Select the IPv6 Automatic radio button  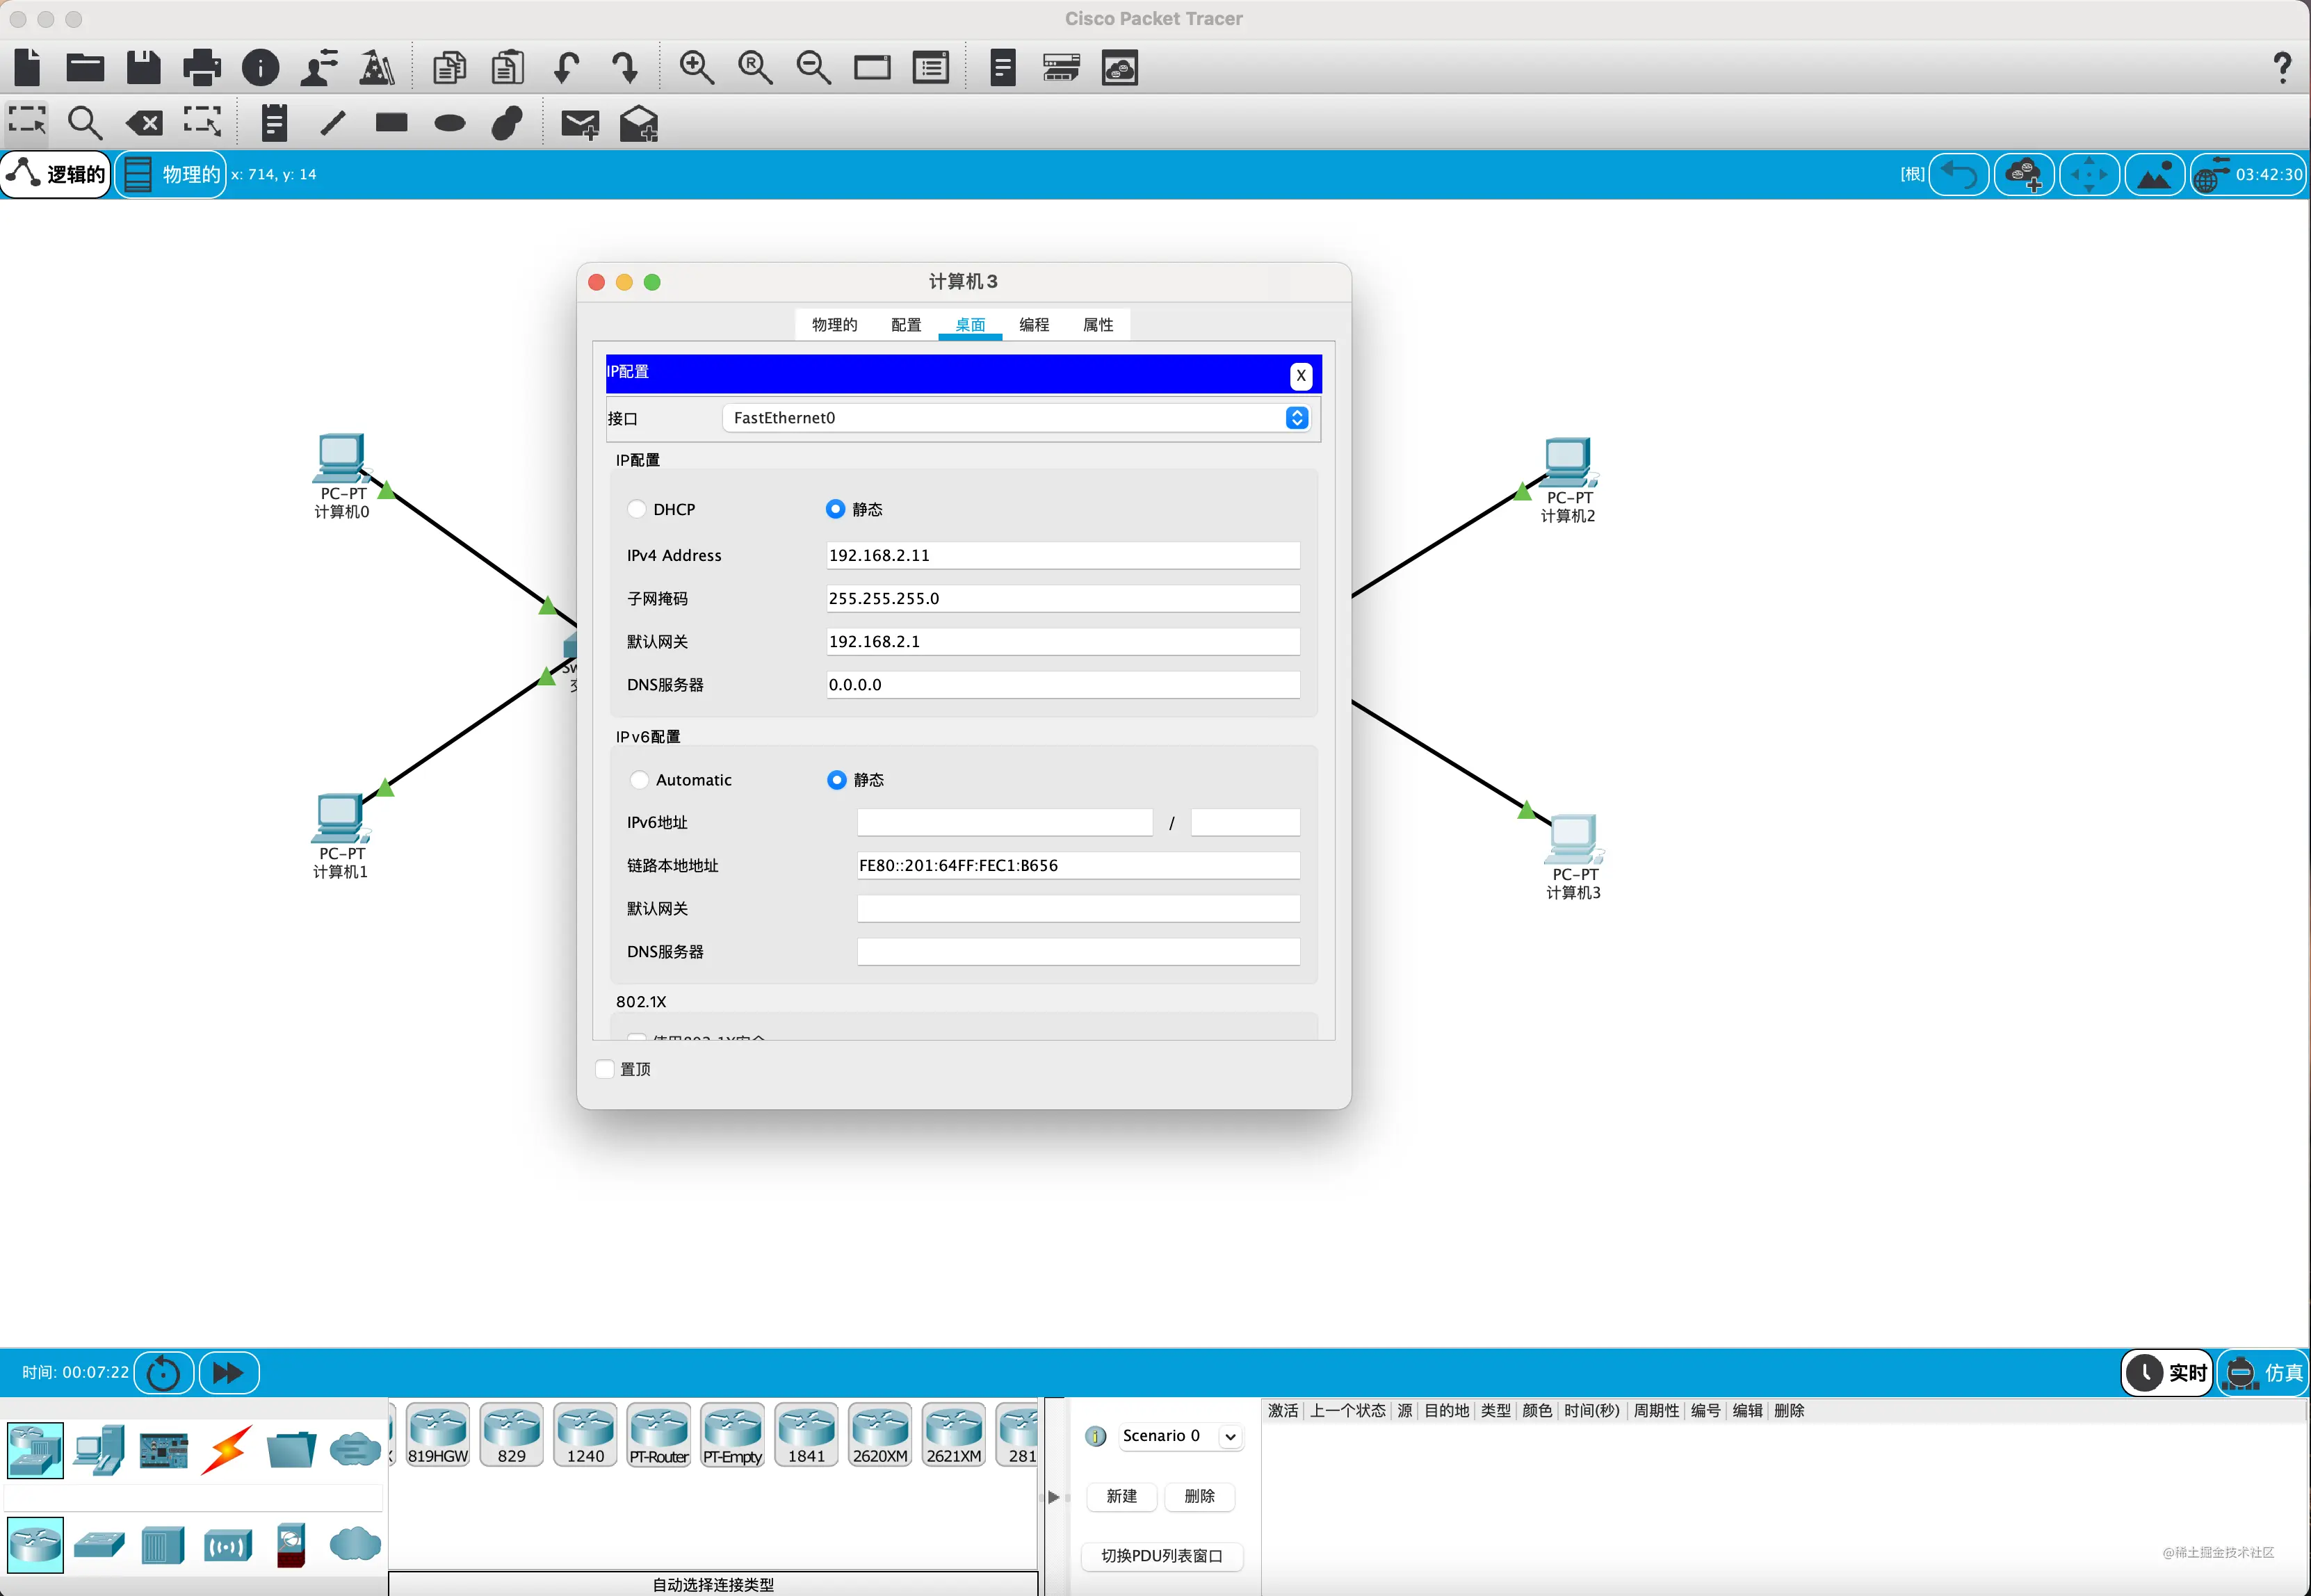pos(640,780)
